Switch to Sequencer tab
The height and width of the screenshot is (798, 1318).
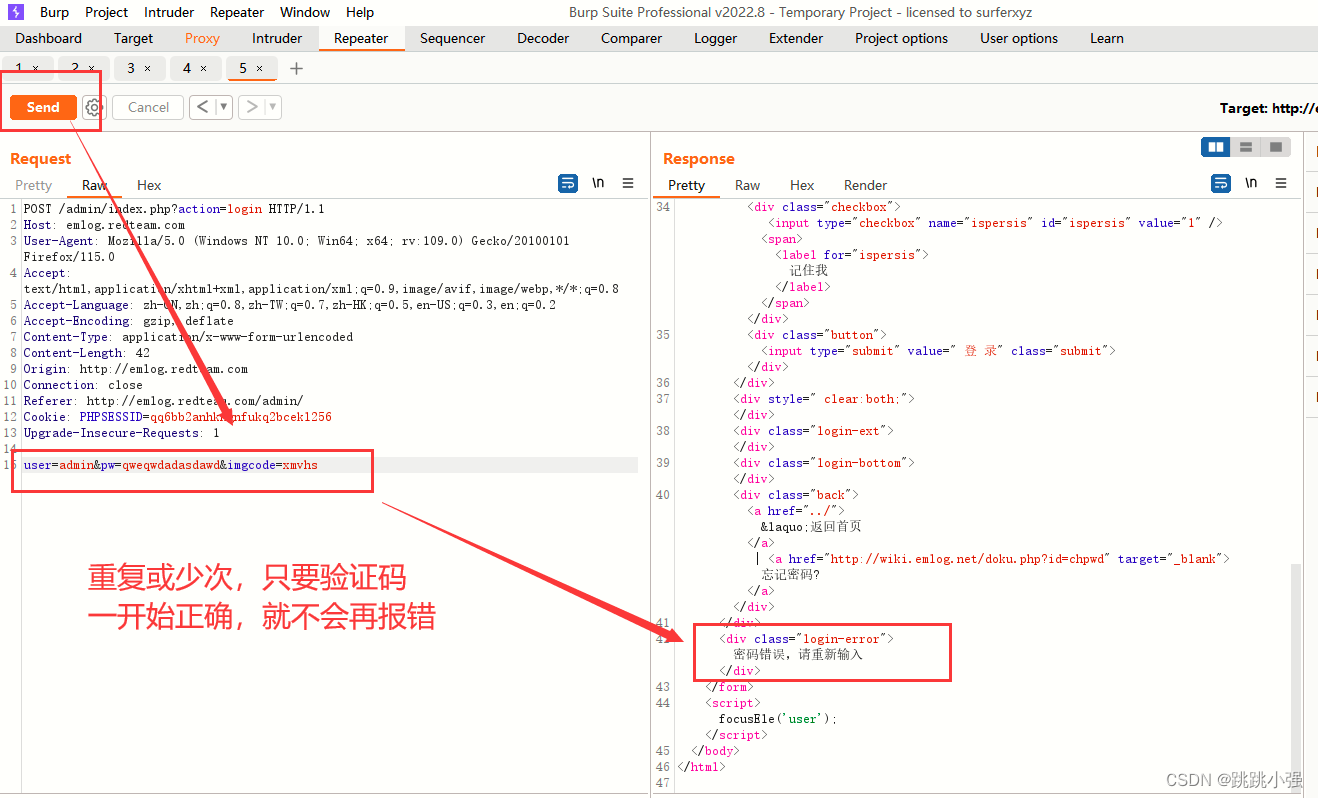click(x=453, y=38)
